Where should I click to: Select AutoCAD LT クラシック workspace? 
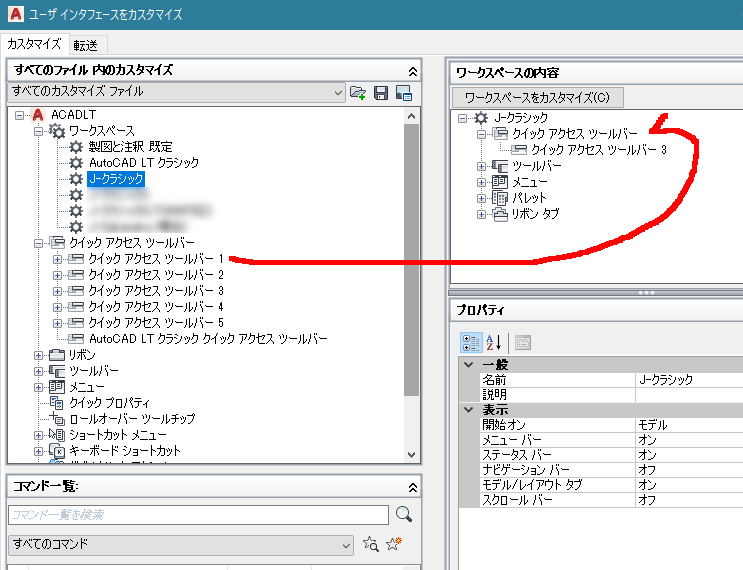tap(144, 163)
